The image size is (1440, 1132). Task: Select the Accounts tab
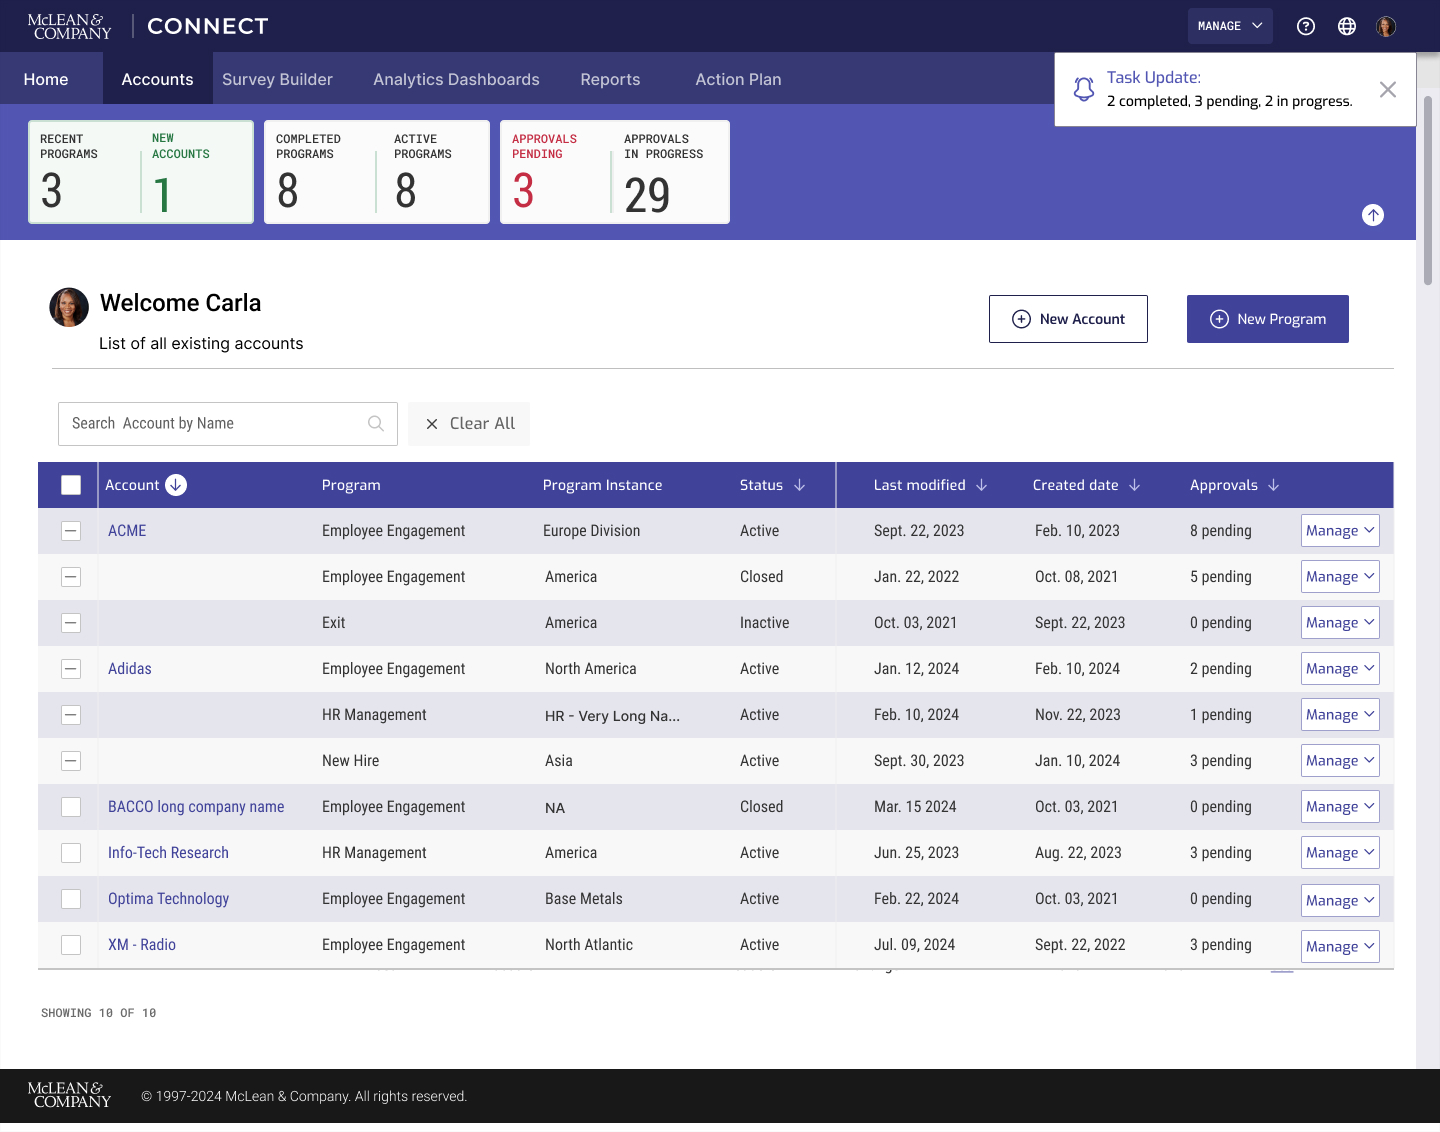pos(157,79)
